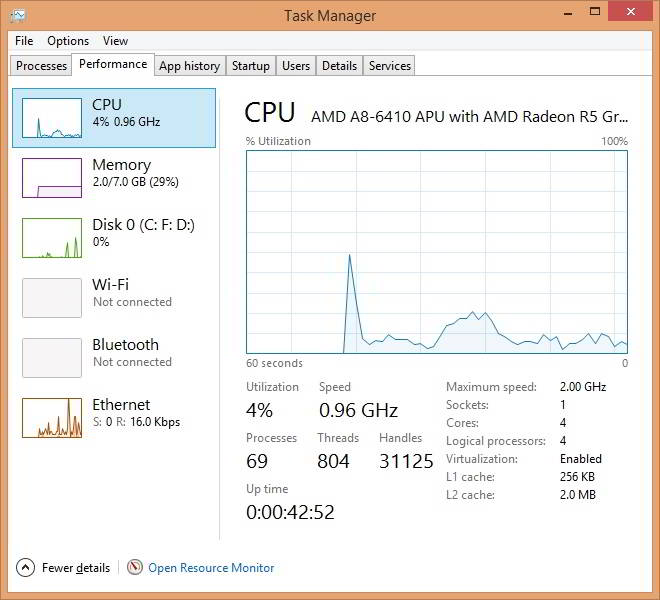Select the Memory usage graph thumbnail
Image resolution: width=660 pixels, height=600 pixels.
52,178
